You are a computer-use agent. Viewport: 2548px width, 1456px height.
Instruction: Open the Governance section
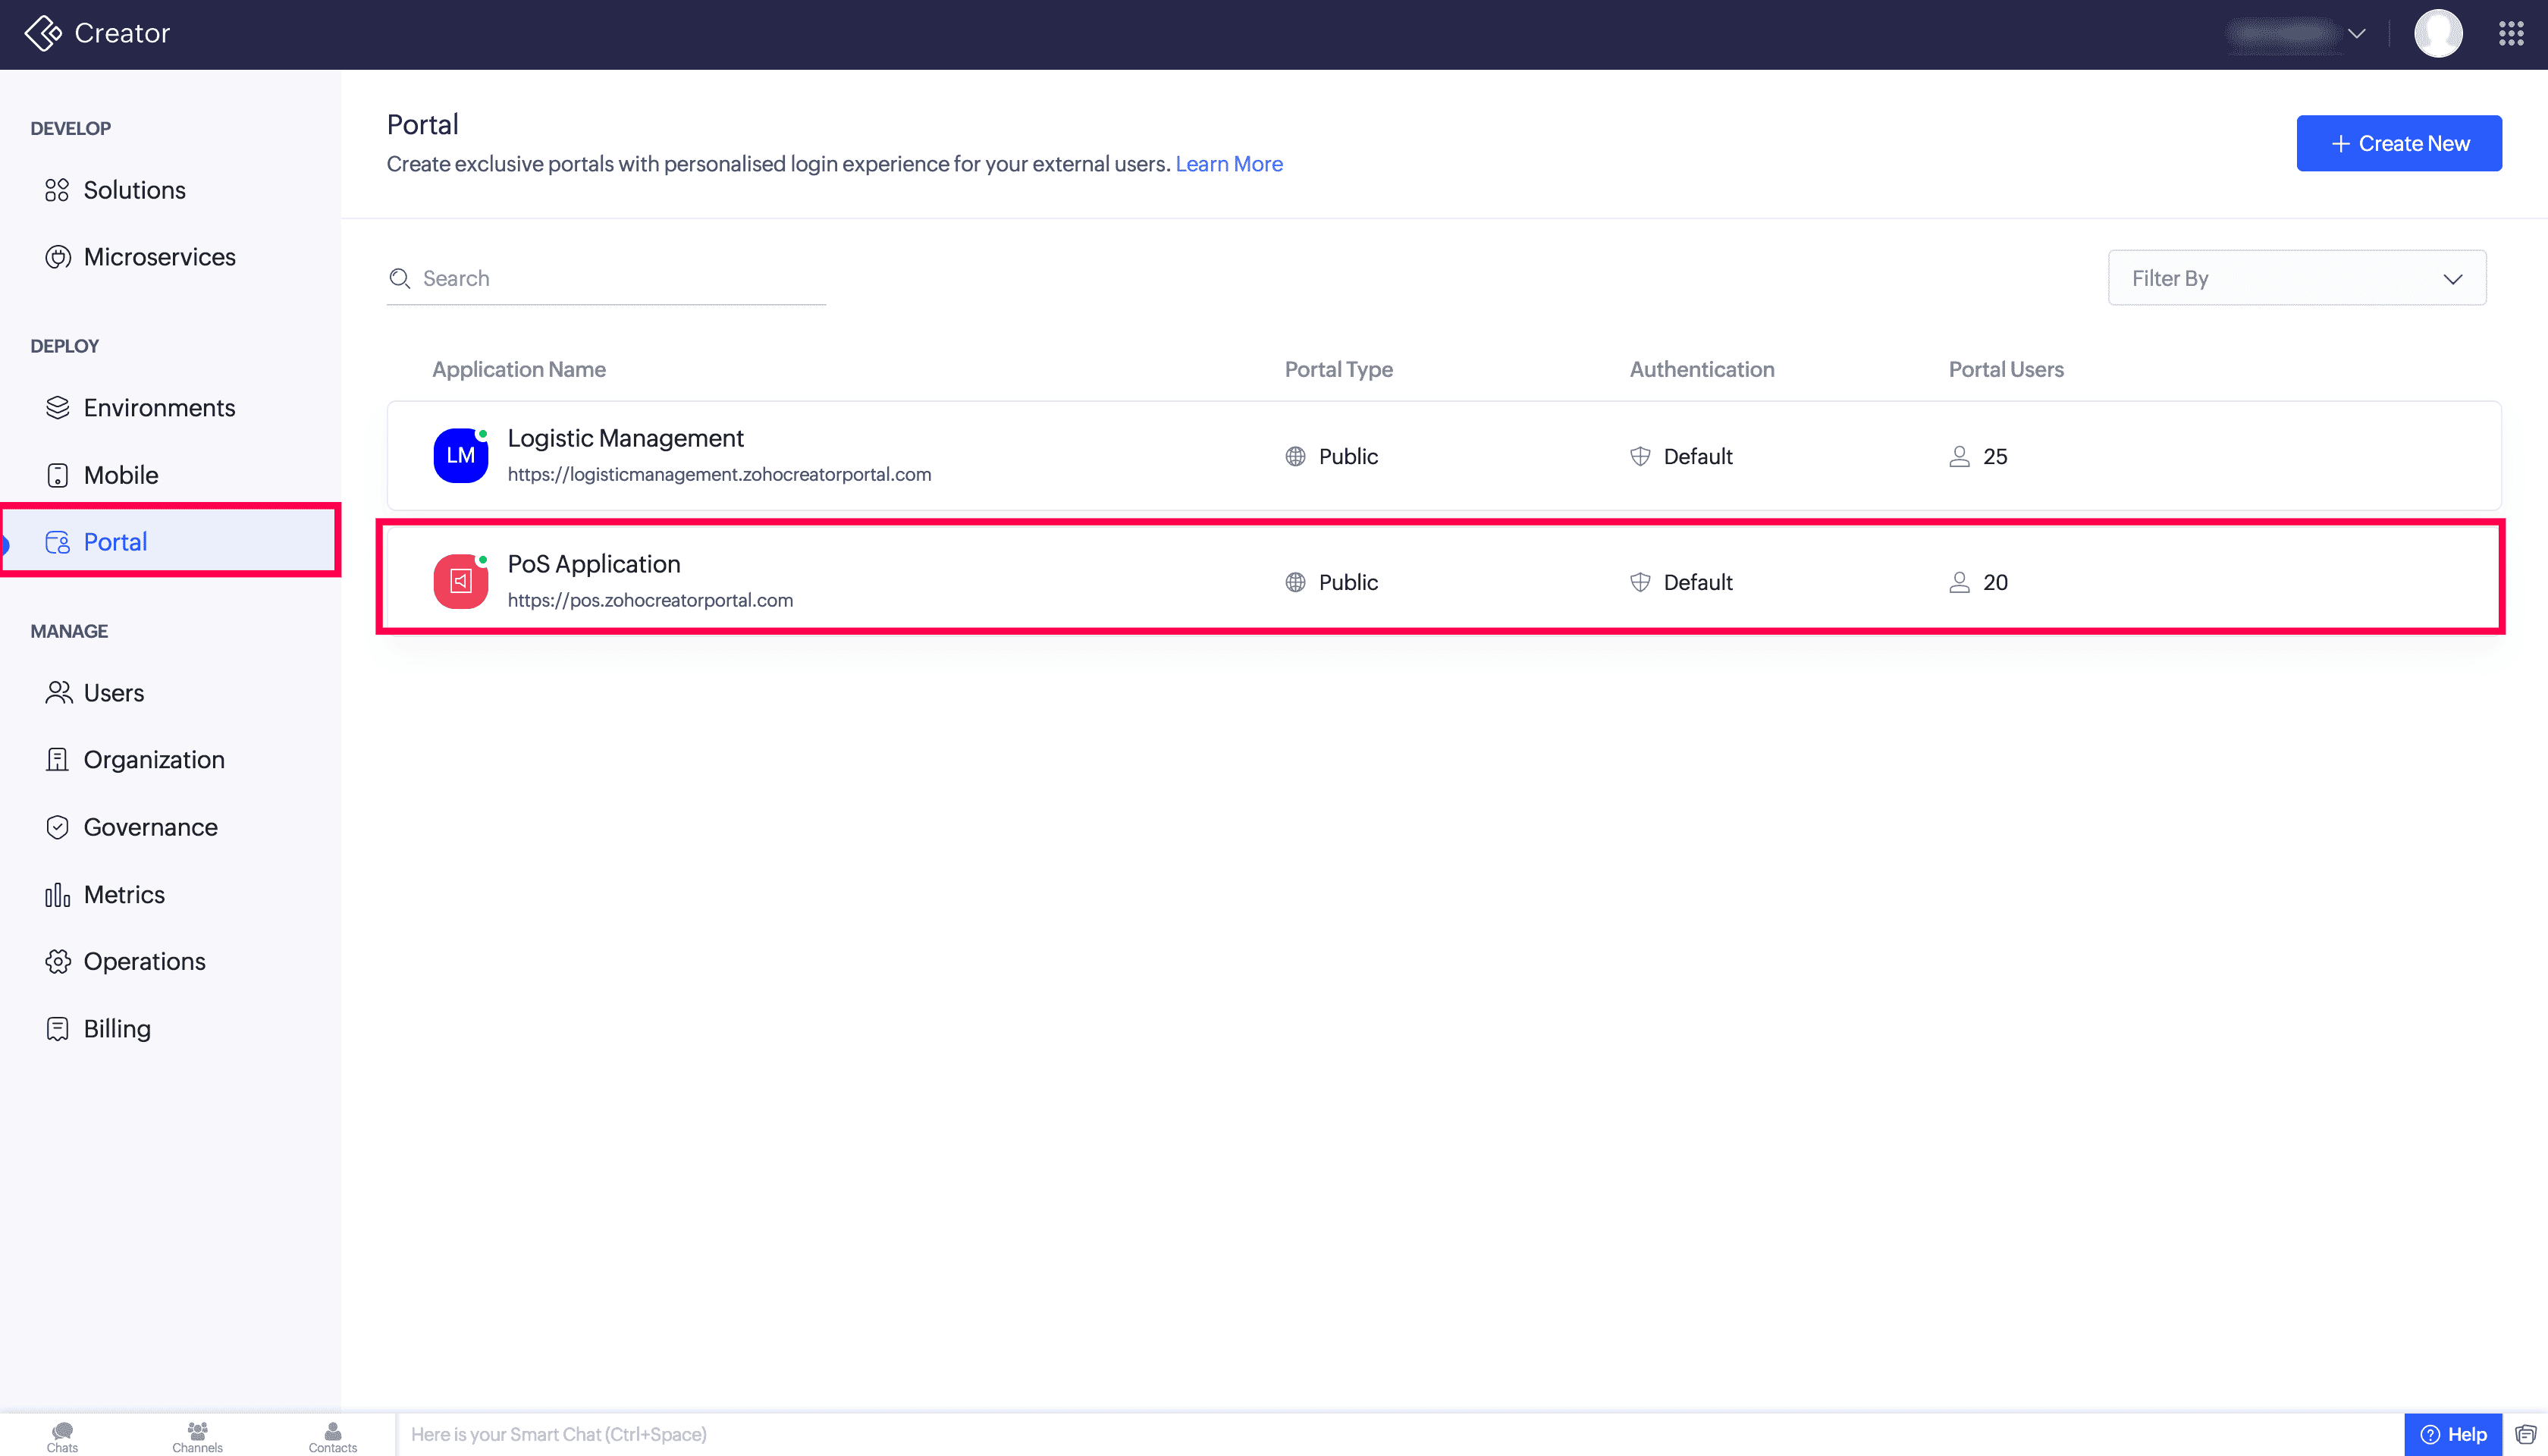[x=150, y=827]
